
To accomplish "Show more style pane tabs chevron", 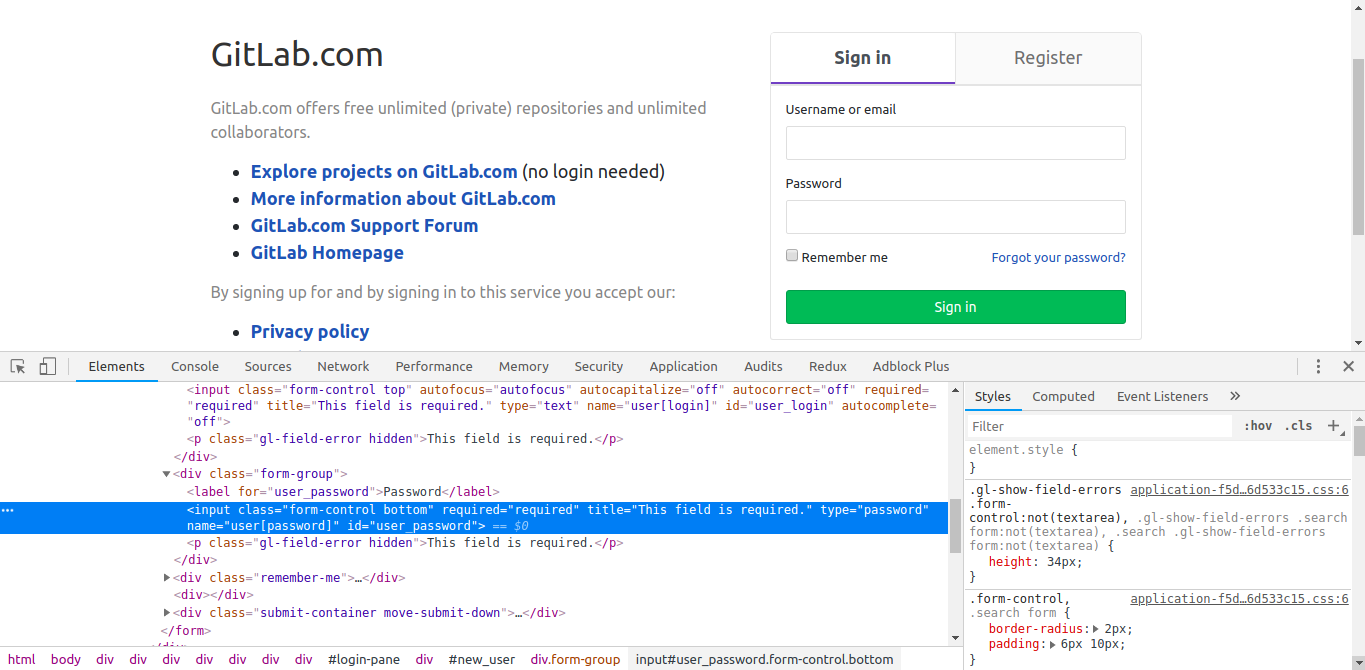I will [1235, 397].
